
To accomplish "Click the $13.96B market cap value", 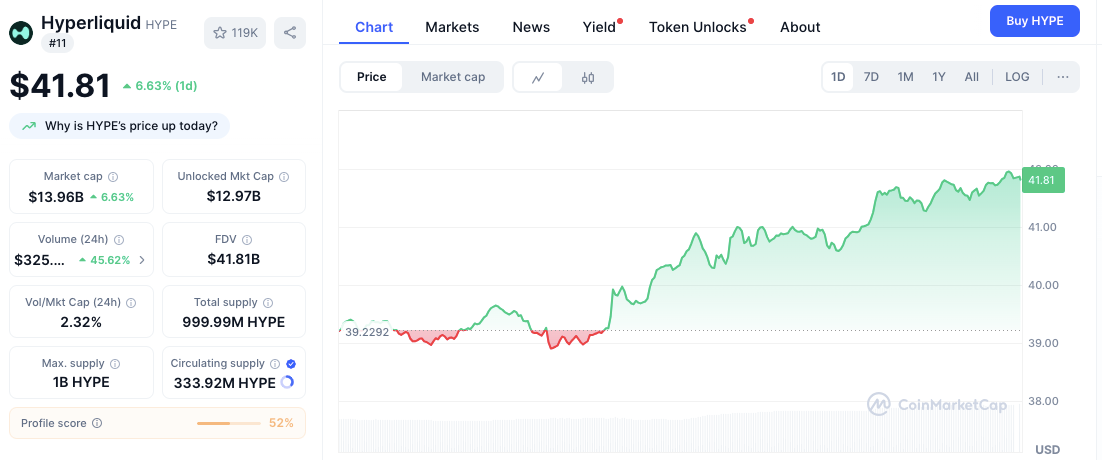I will (56, 197).
